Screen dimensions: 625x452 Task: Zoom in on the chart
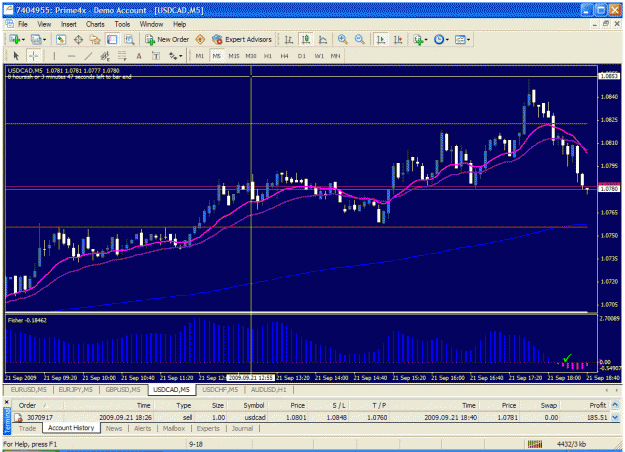(342, 39)
